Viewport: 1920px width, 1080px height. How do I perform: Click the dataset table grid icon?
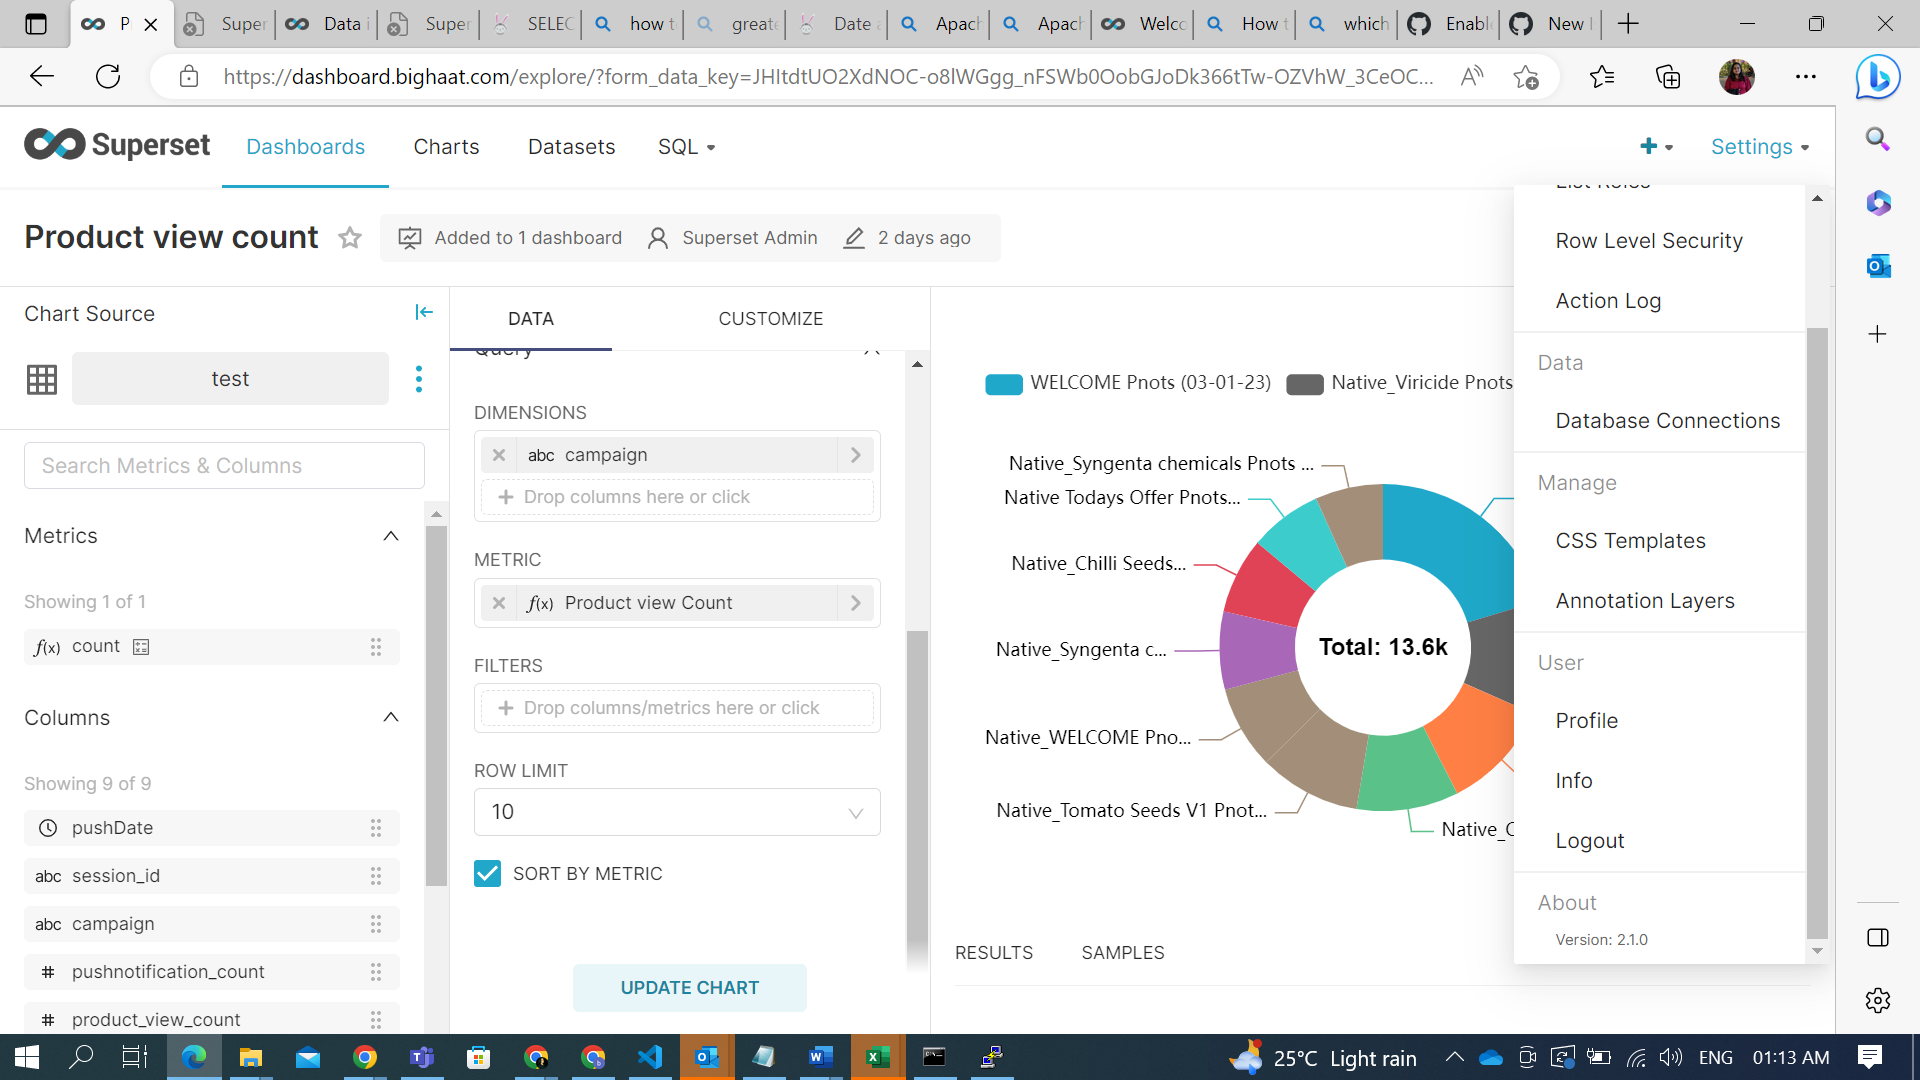coord(42,379)
